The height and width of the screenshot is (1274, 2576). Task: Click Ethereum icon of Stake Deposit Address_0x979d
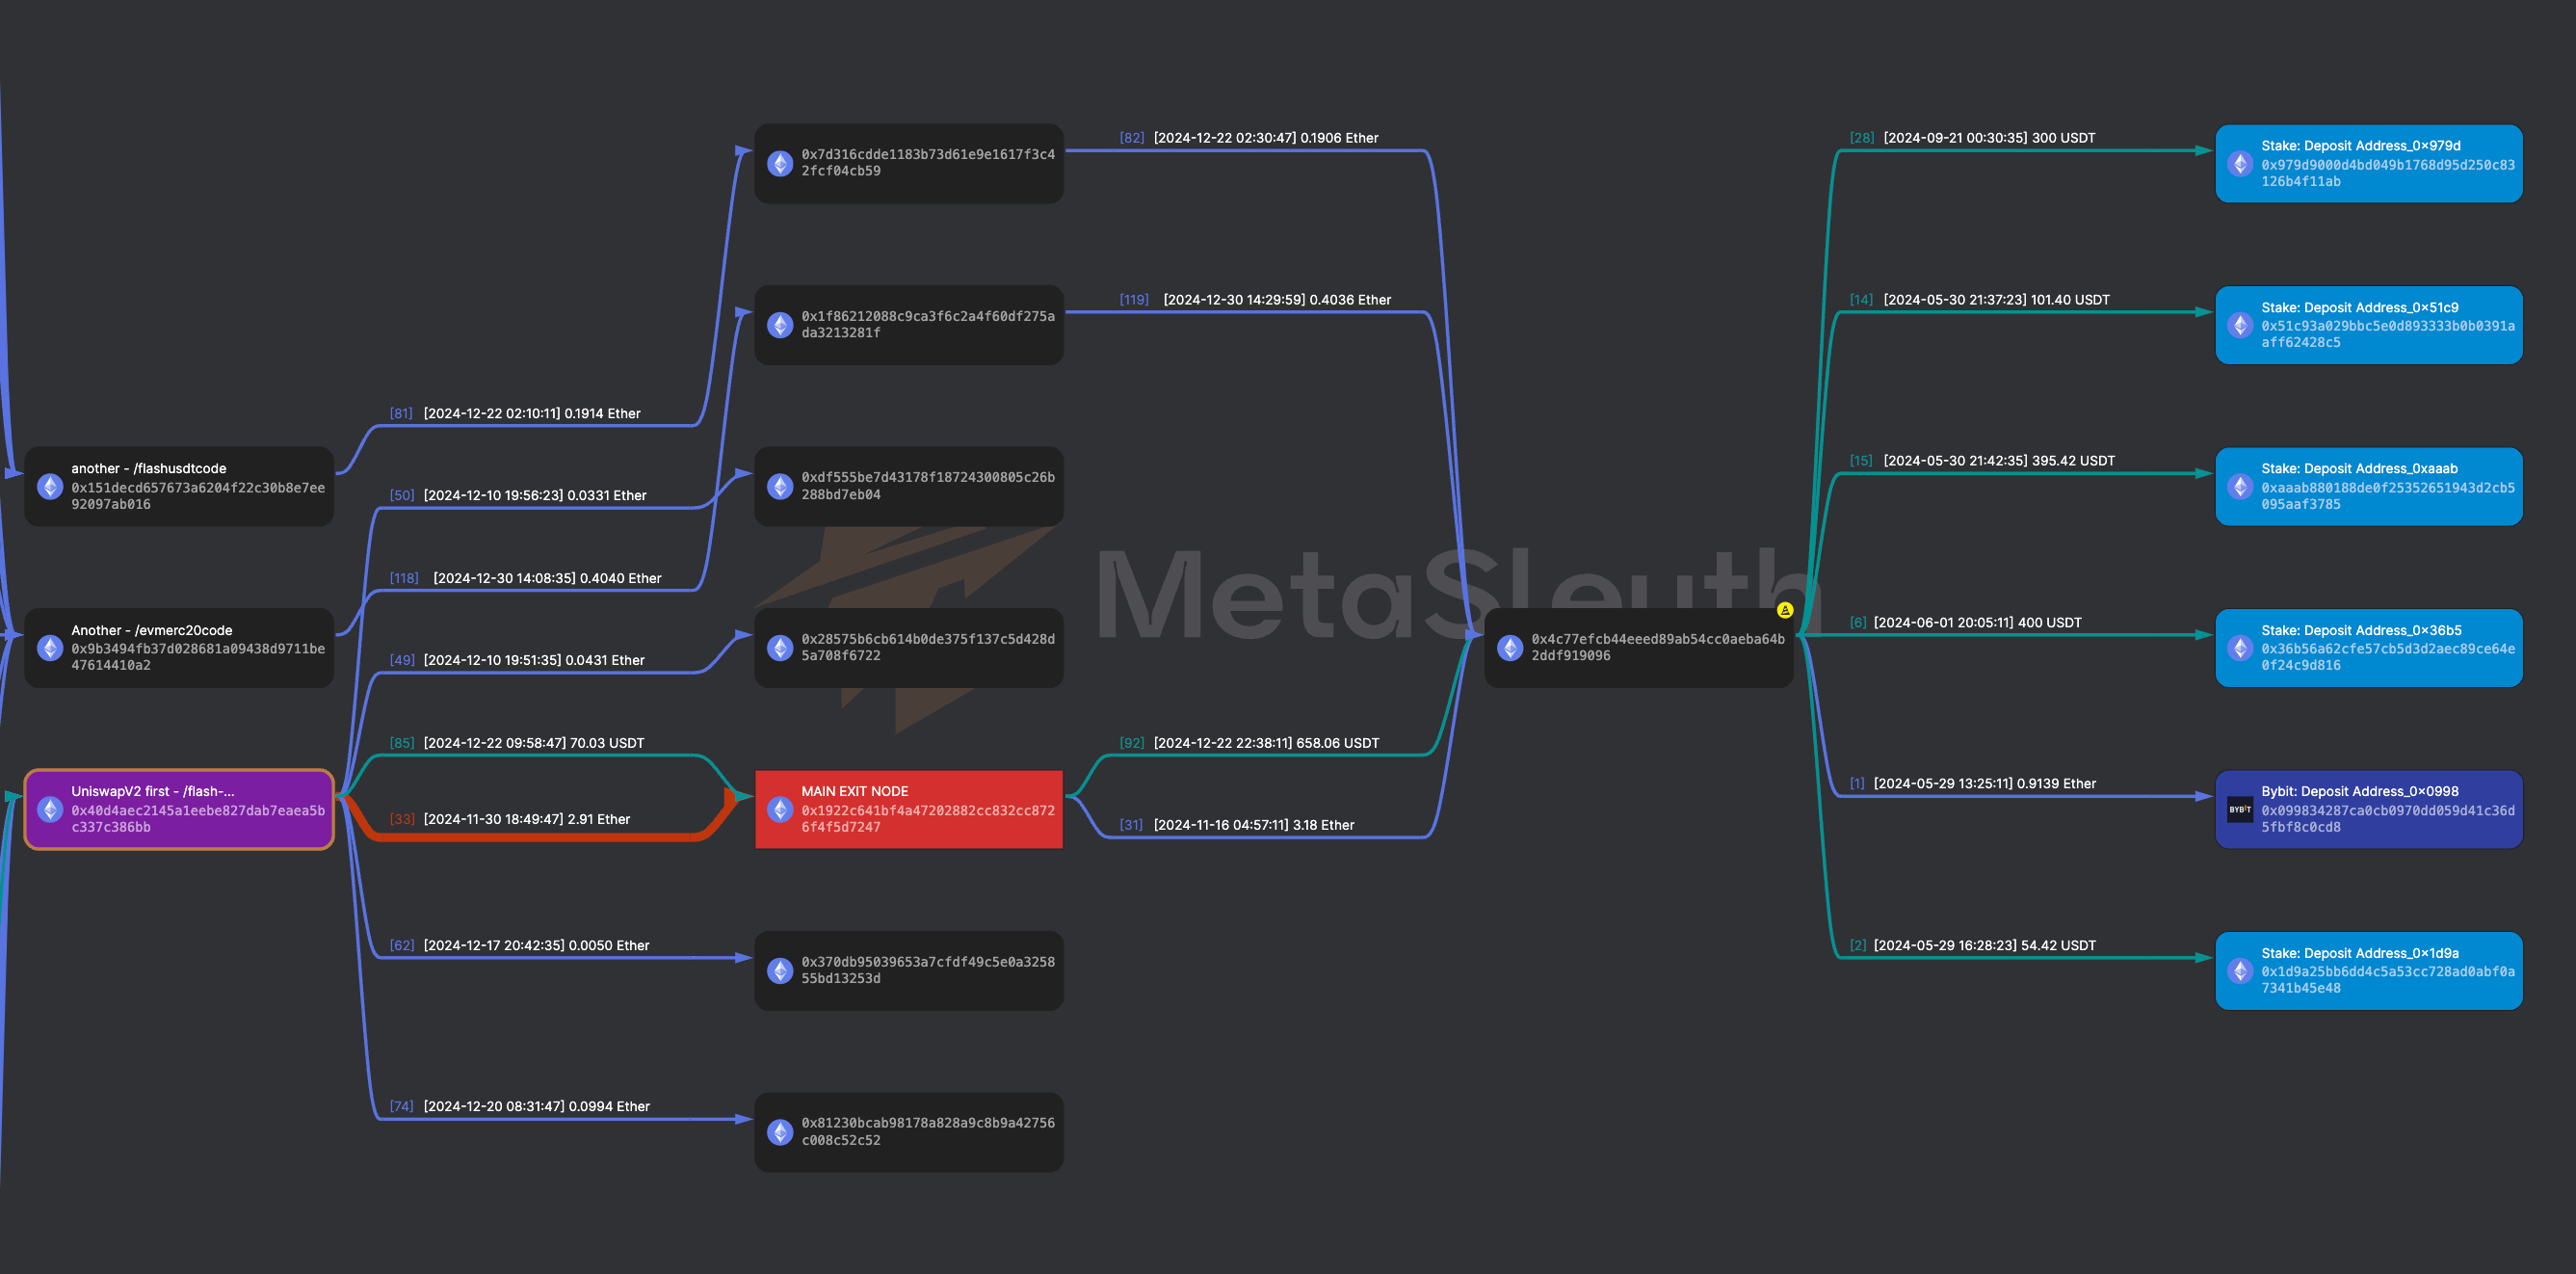(x=2240, y=163)
